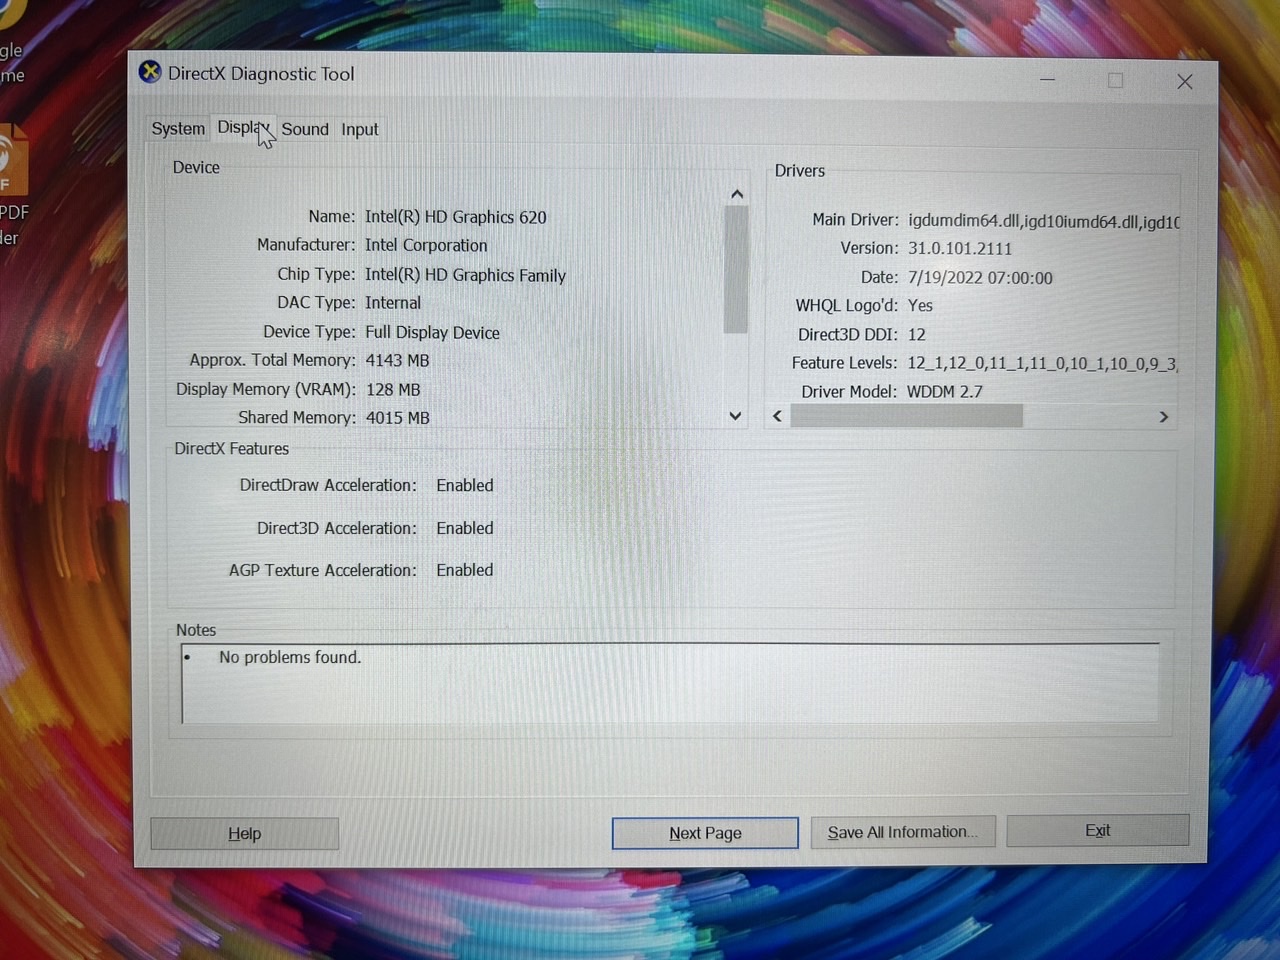This screenshot has width=1280, height=960.
Task: Go to the Input tab
Action: pyautogui.click(x=360, y=129)
